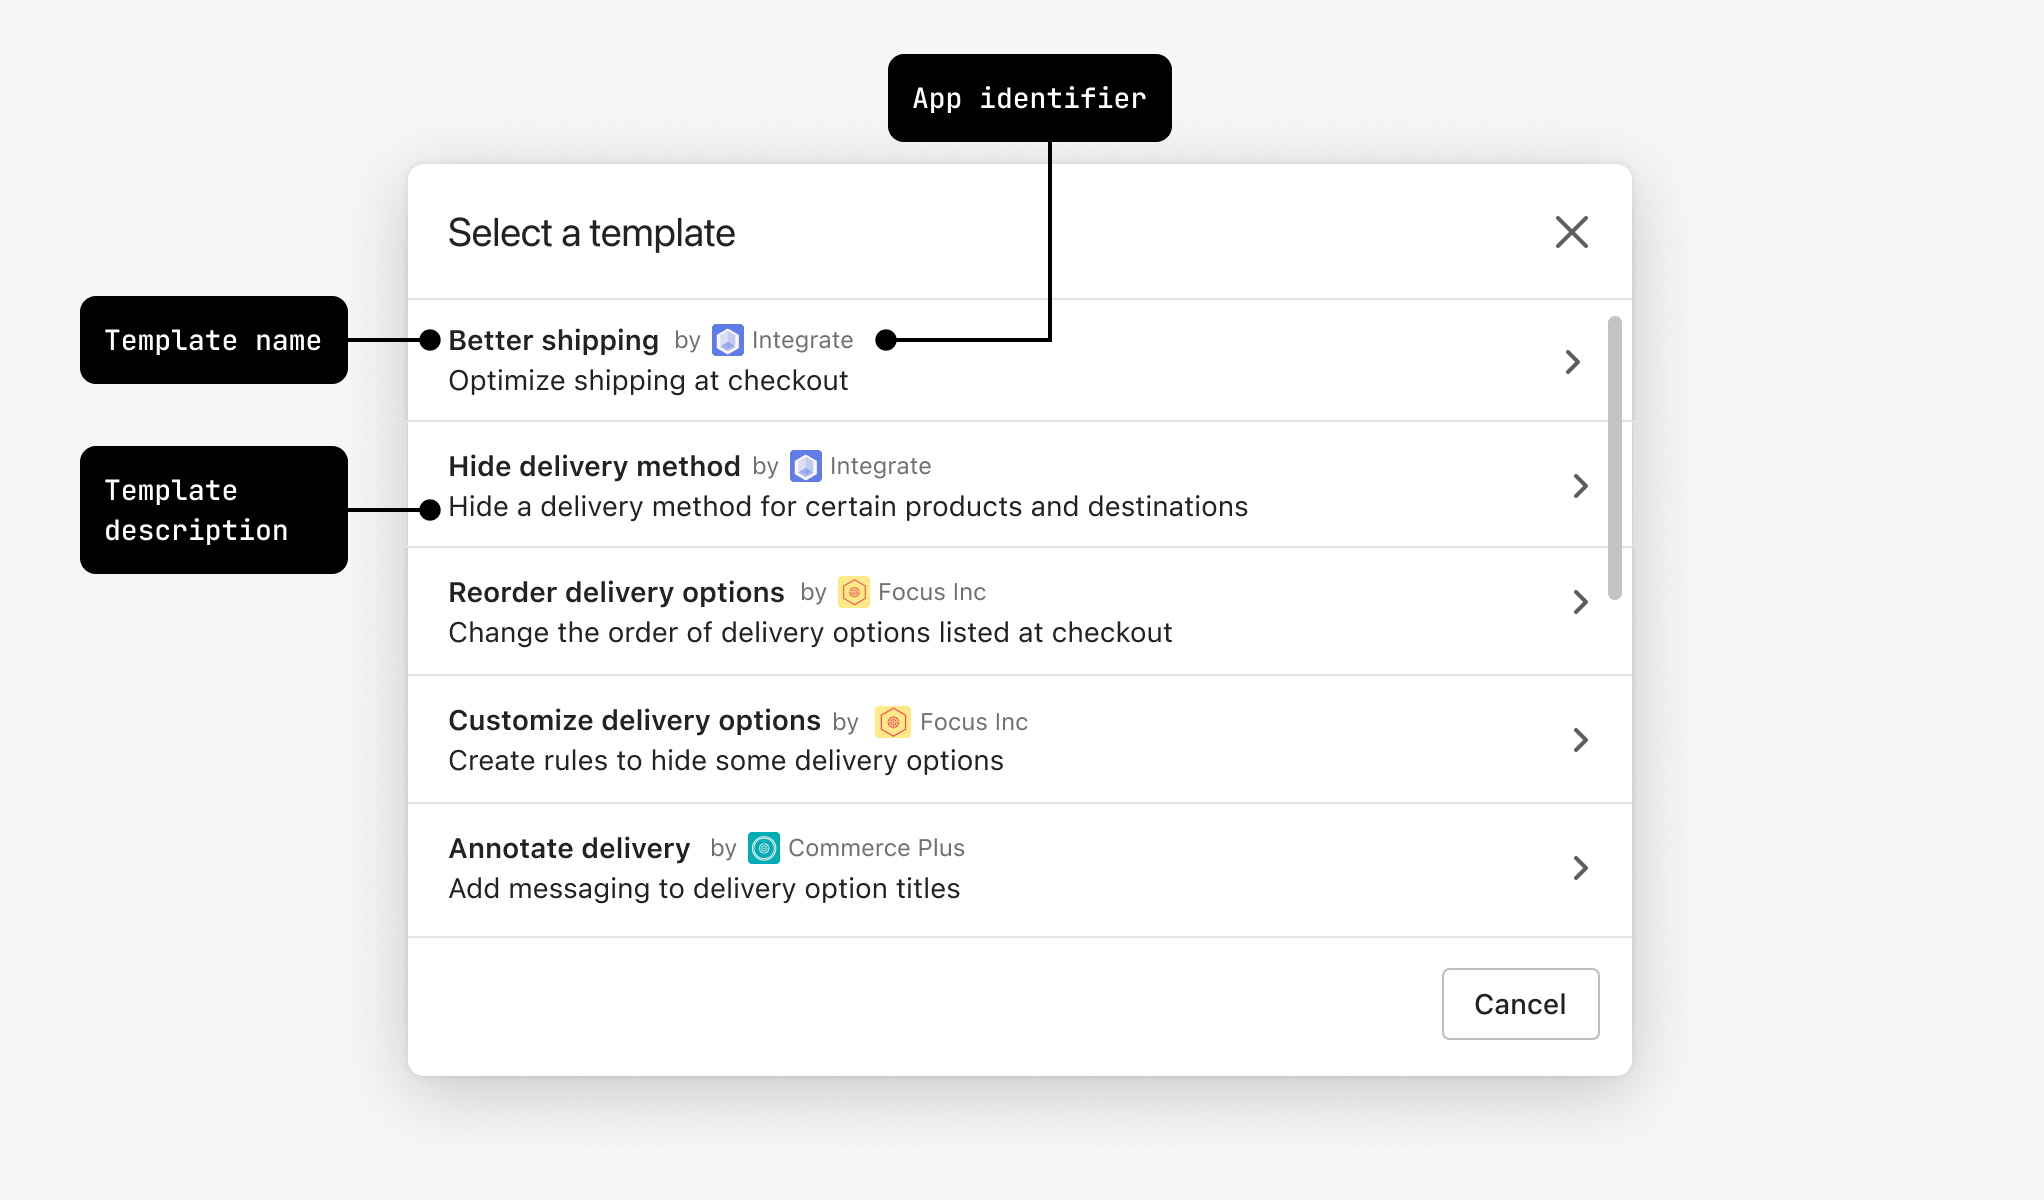The image size is (2044, 1200).
Task: Select the Better shipping template name
Action: click(553, 340)
